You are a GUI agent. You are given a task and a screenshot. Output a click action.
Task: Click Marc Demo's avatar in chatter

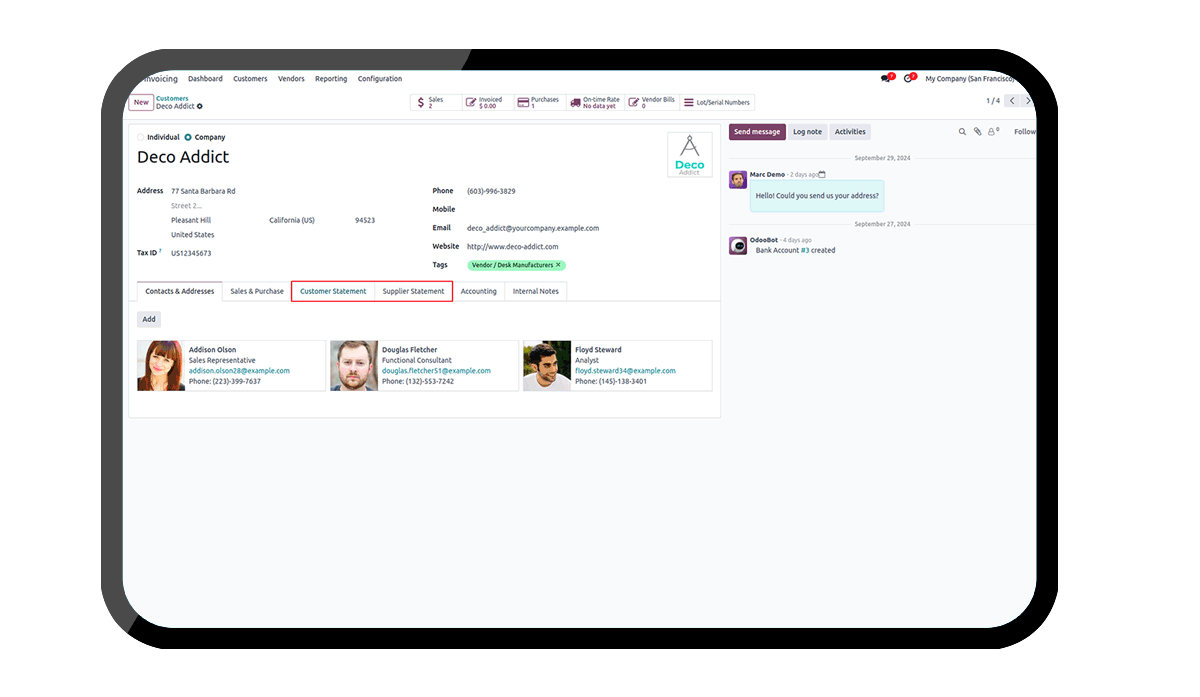pos(738,179)
